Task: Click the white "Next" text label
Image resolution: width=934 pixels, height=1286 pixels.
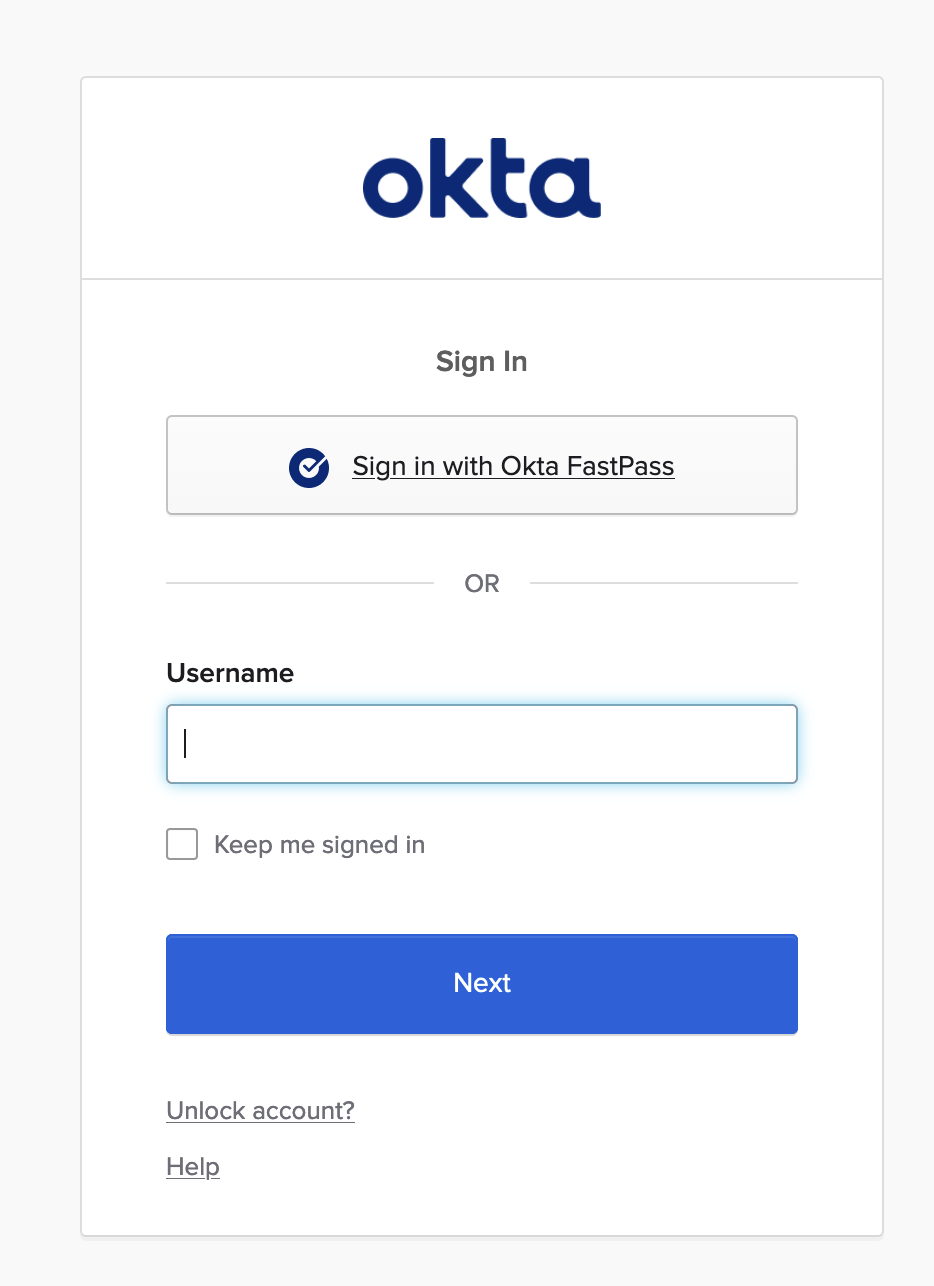Action: (482, 983)
